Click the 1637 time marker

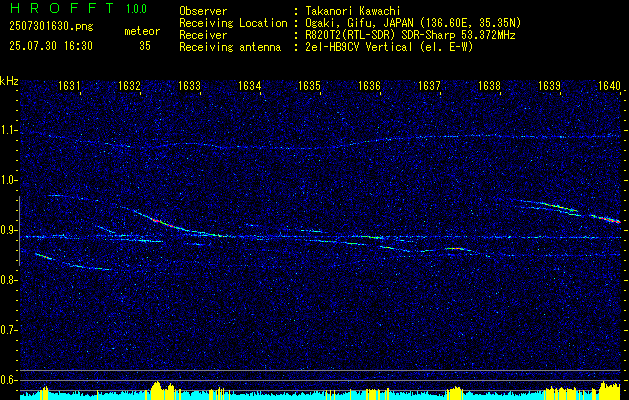429,85
